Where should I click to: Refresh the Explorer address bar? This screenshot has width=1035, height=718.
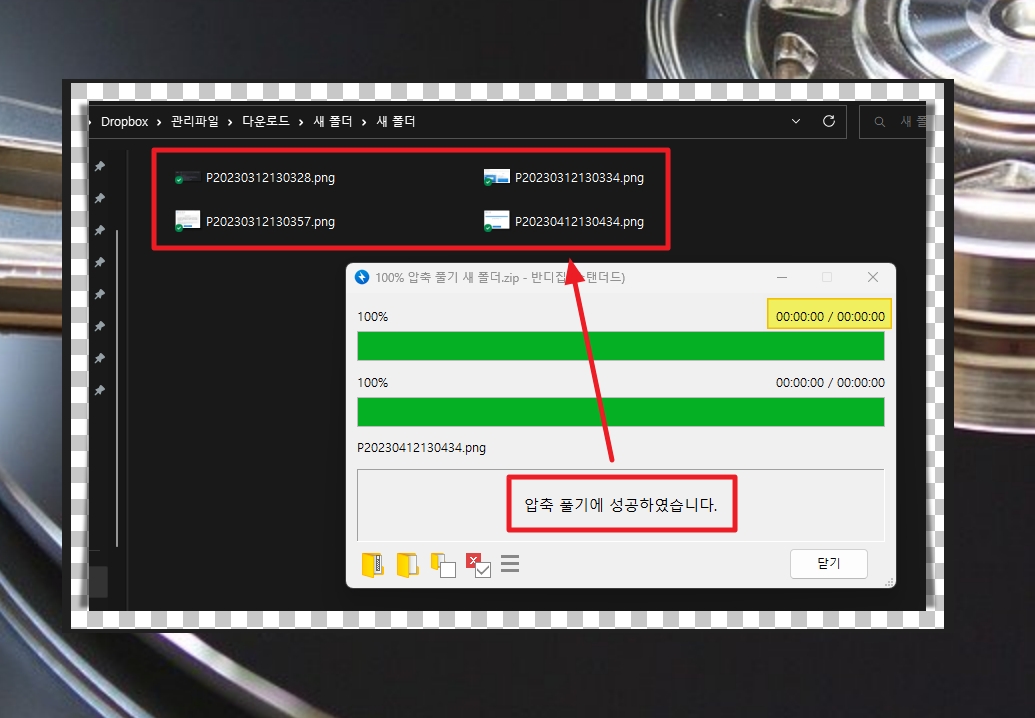pyautogui.click(x=829, y=121)
